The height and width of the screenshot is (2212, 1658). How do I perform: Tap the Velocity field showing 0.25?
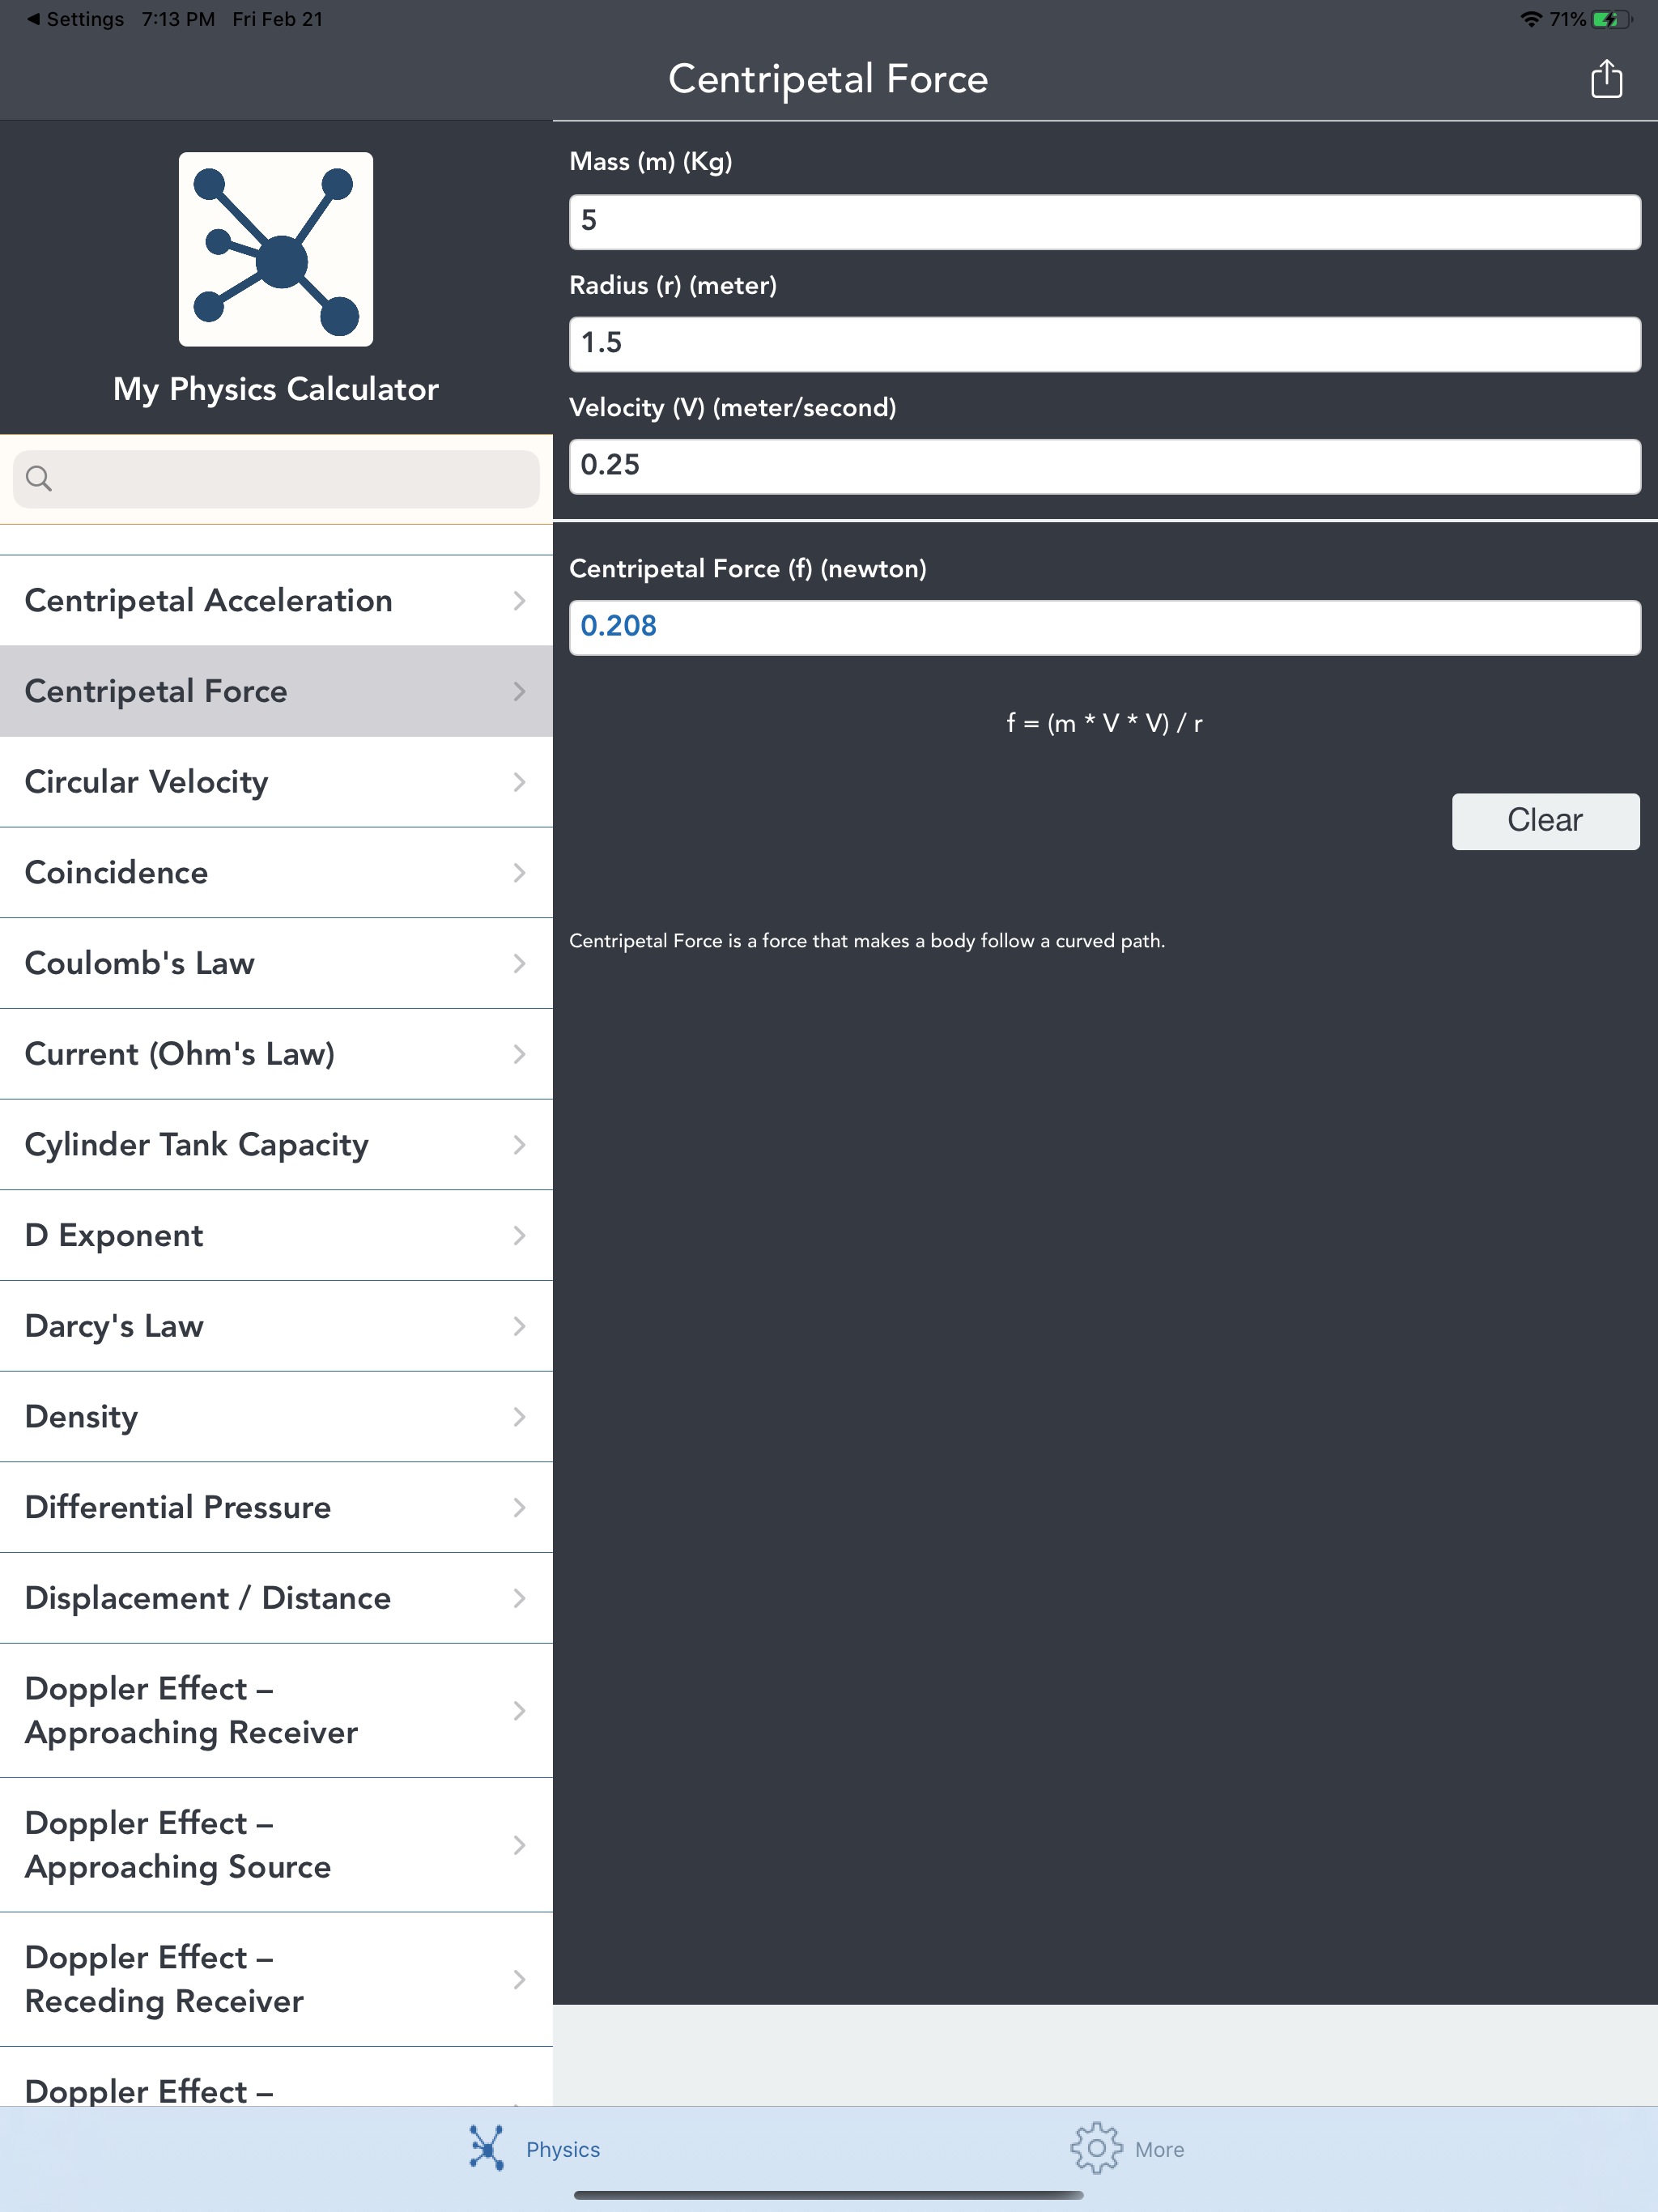point(1104,466)
